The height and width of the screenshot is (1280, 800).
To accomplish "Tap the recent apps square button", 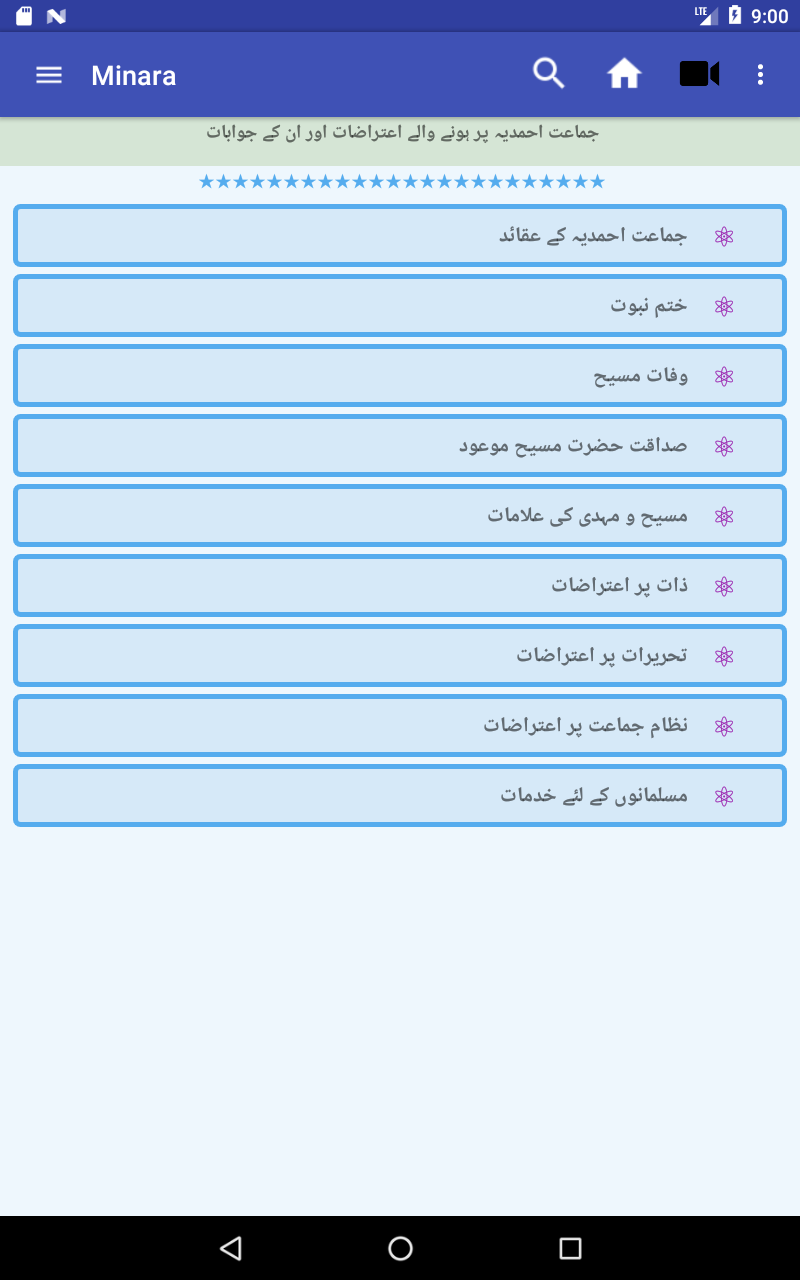I will click(x=570, y=1247).
